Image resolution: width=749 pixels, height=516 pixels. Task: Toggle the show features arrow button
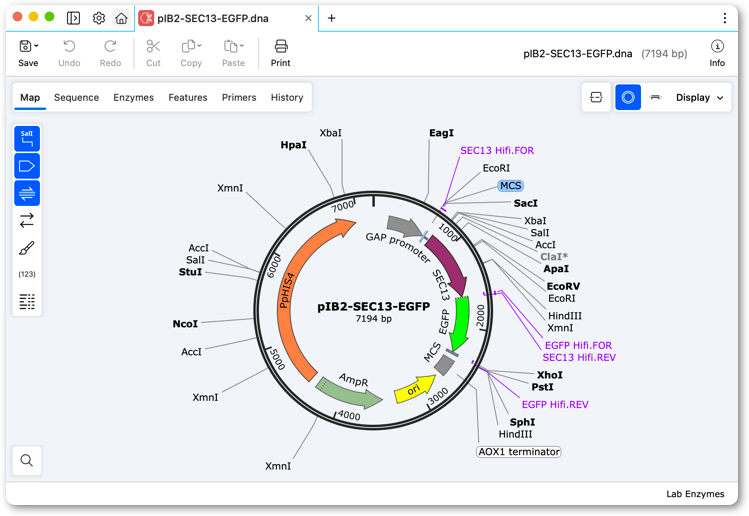point(27,166)
